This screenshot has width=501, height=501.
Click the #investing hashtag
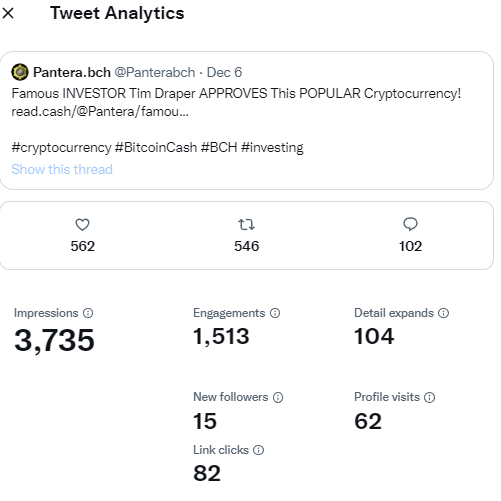[272, 148]
